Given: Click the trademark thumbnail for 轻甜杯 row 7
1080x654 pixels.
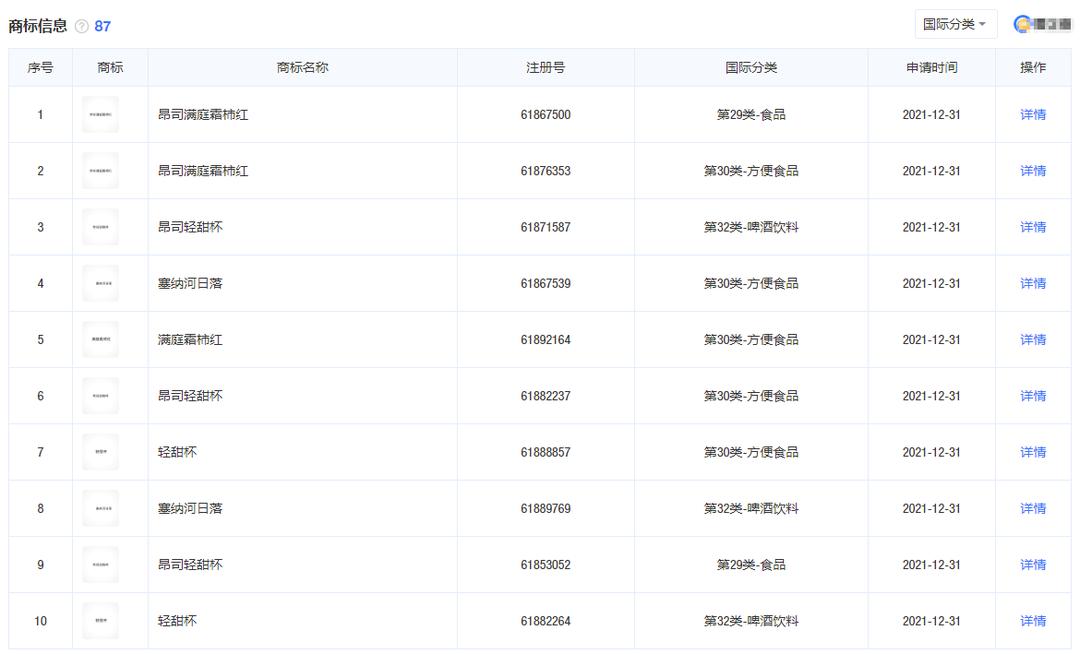Looking at the screenshot, I should click(x=101, y=452).
